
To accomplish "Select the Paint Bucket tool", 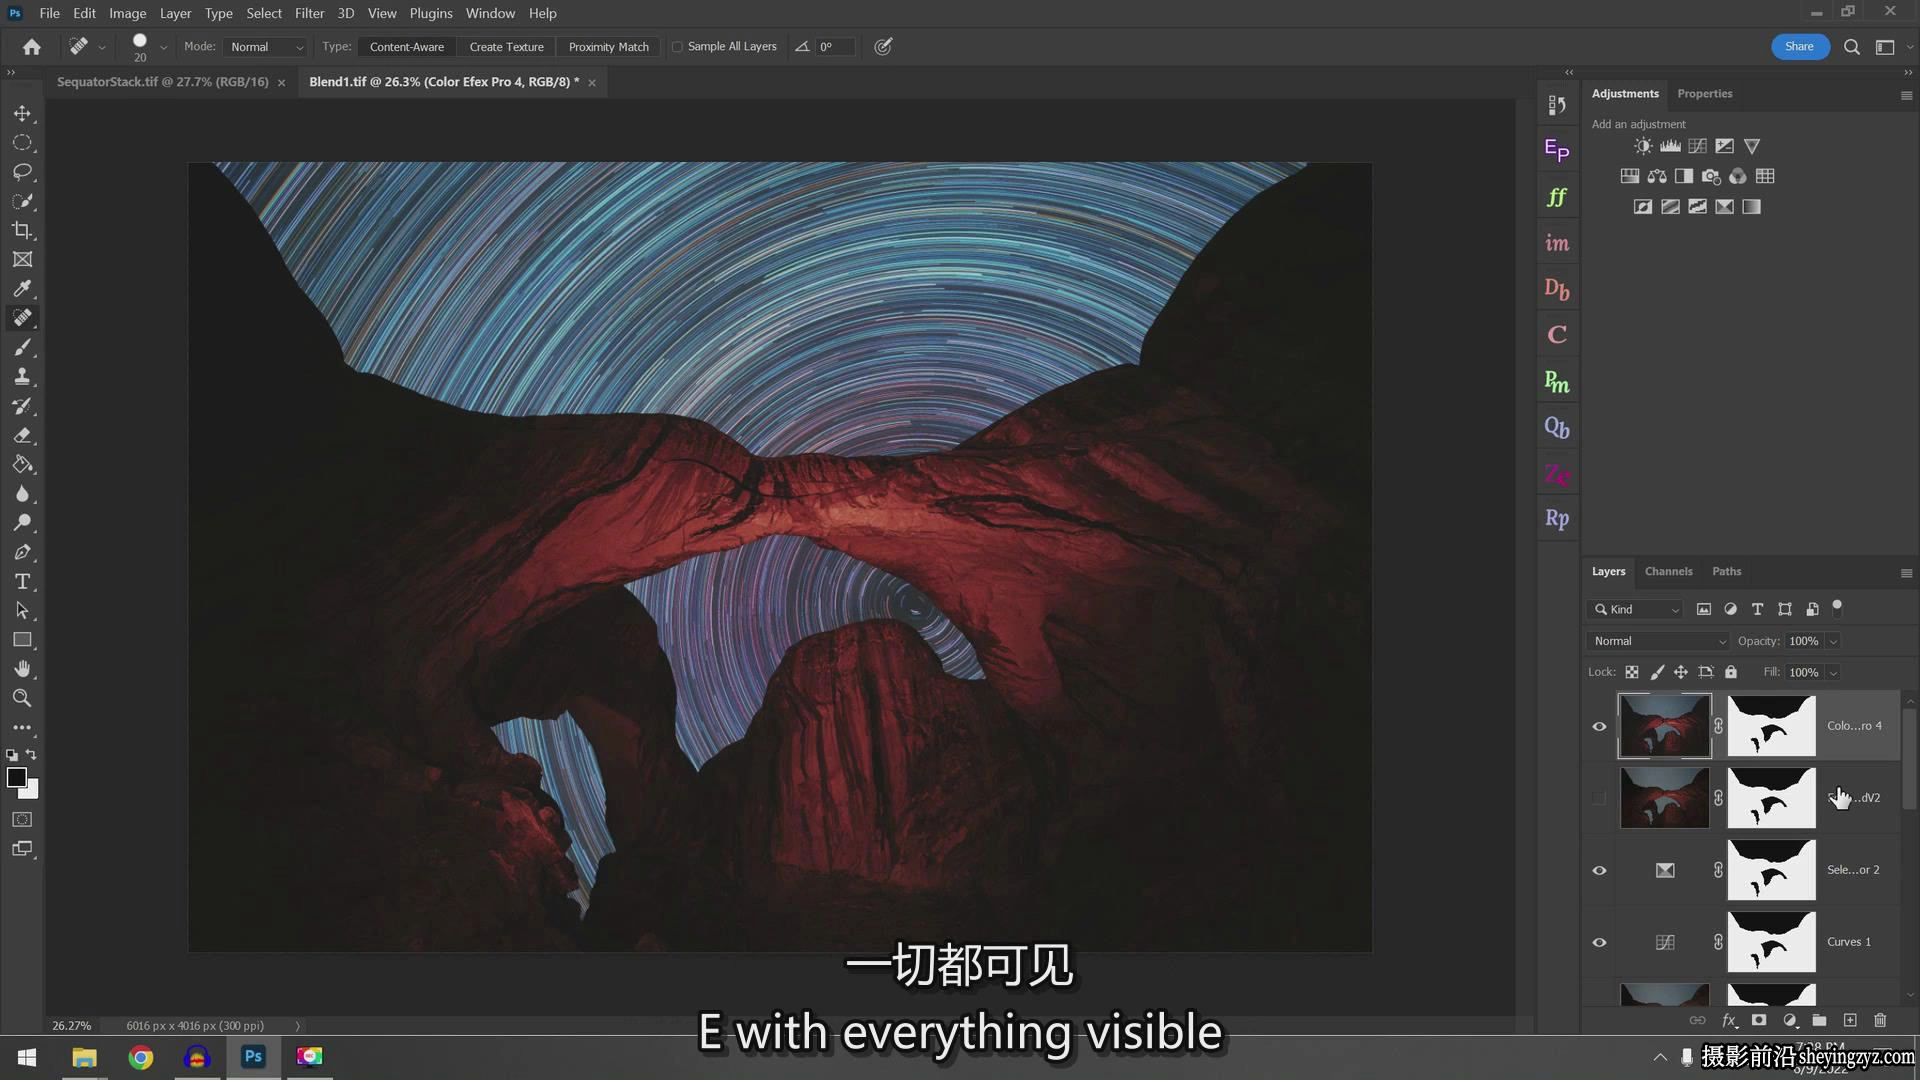I will tap(22, 464).
